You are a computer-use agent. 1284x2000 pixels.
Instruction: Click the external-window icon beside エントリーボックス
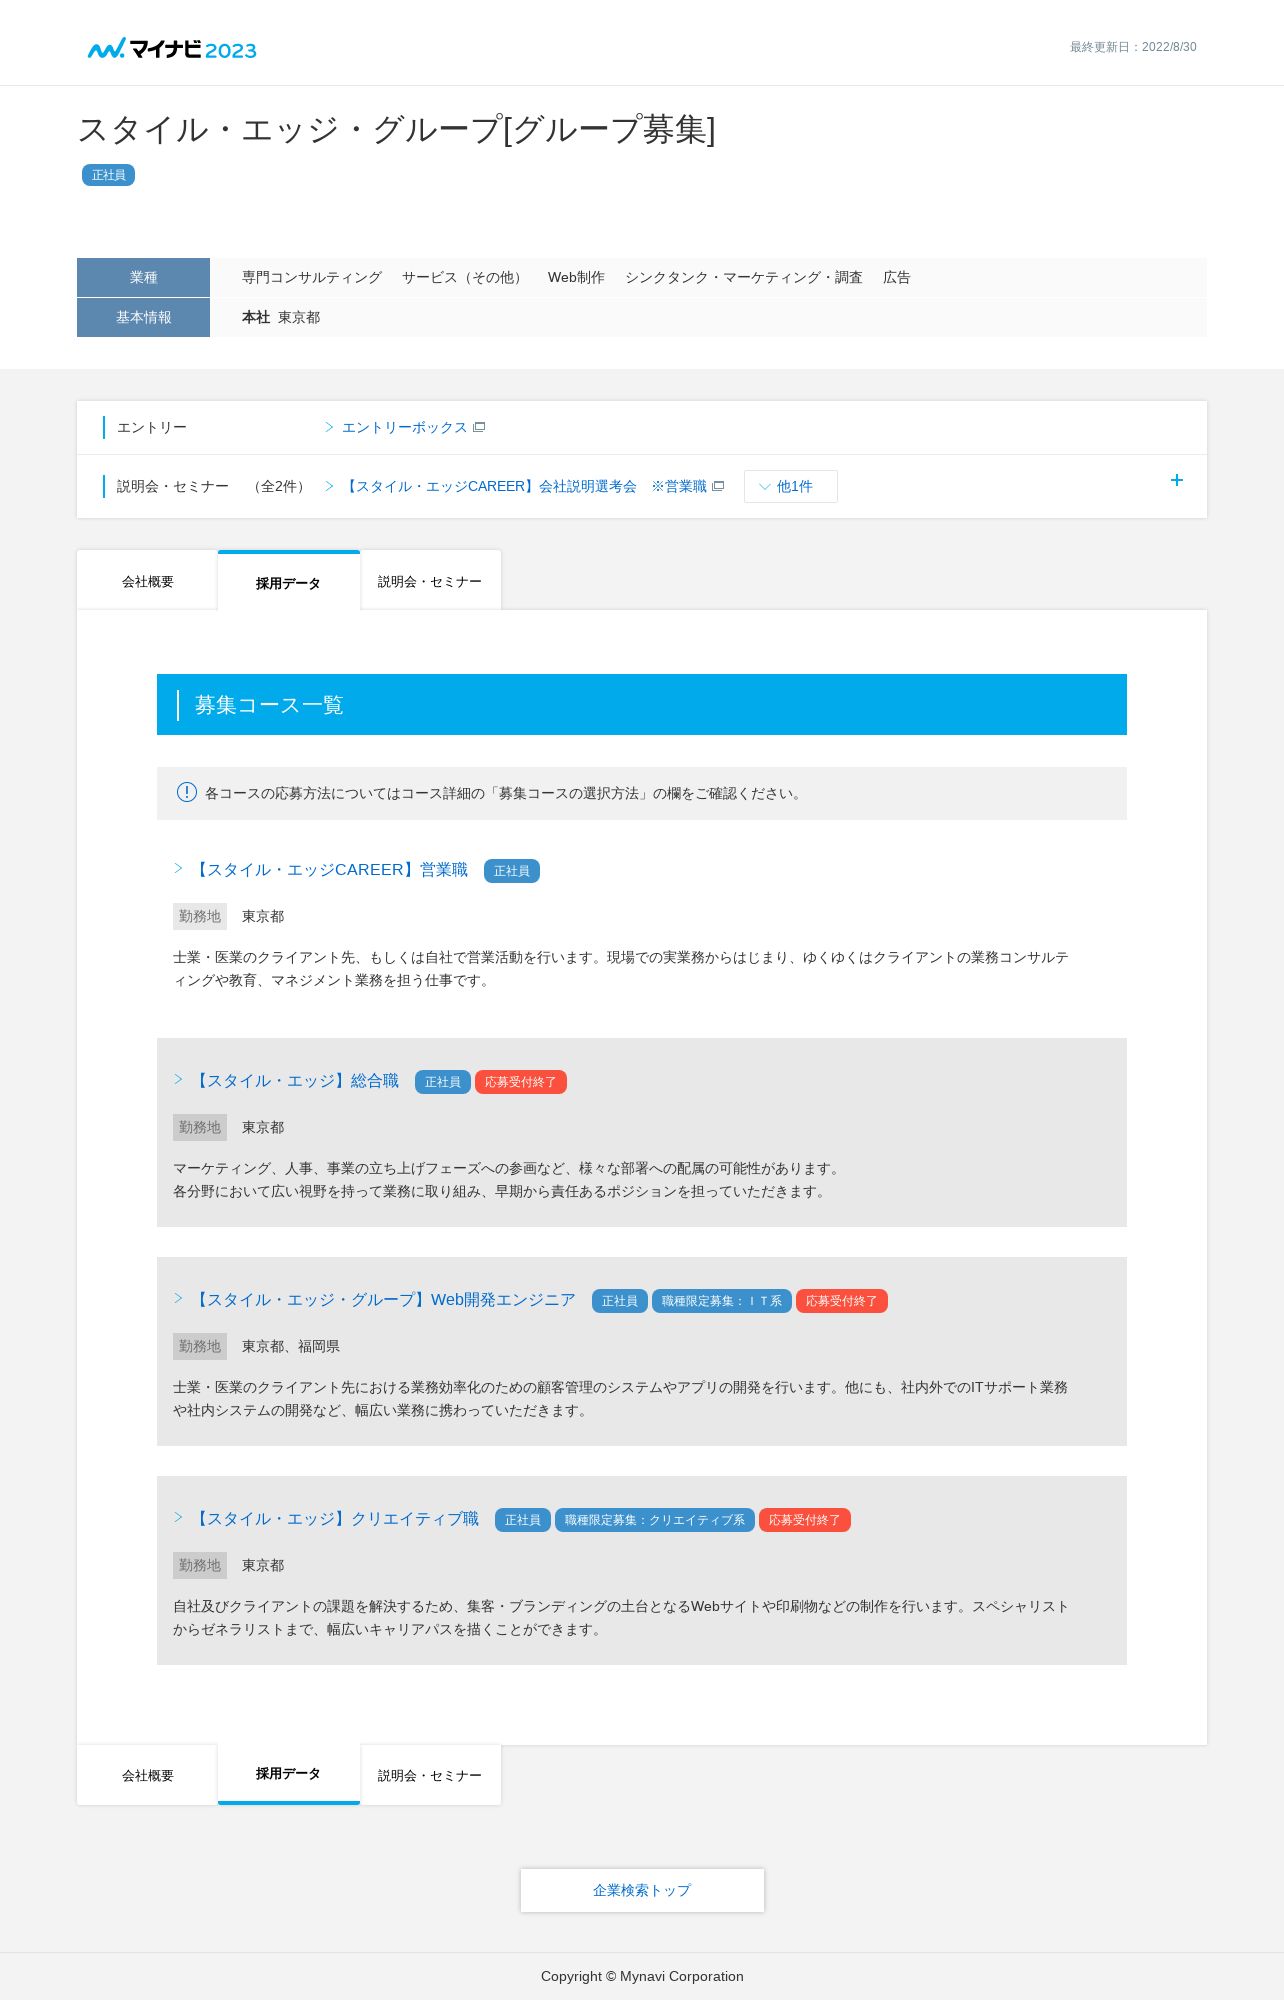pos(479,427)
